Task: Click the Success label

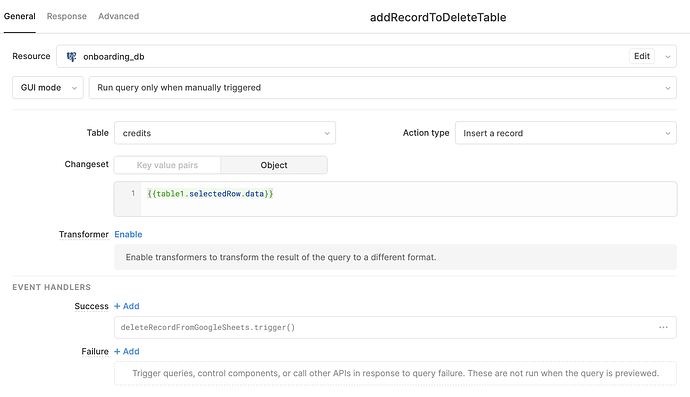Action: tap(92, 306)
